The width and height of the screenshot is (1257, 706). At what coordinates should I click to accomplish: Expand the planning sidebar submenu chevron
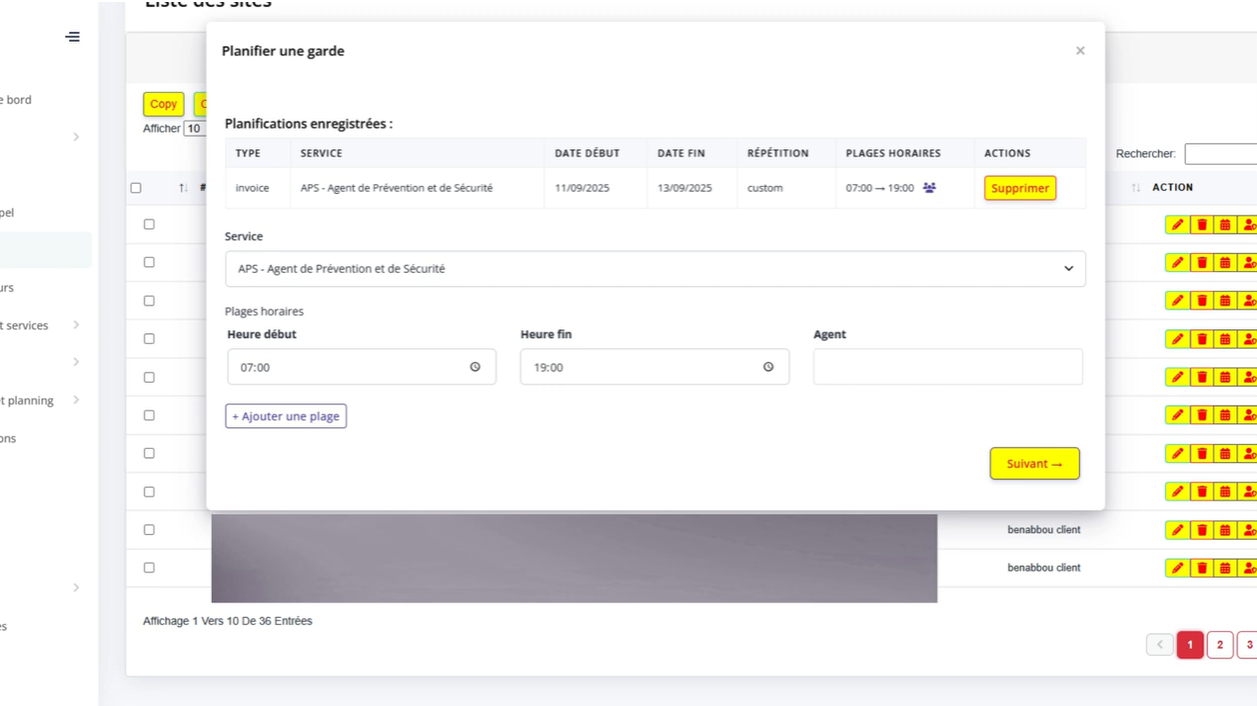76,400
